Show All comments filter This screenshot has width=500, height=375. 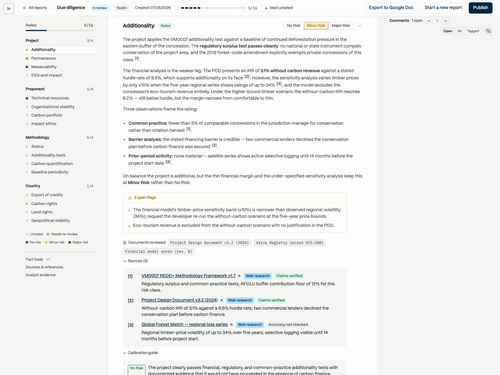459,31
